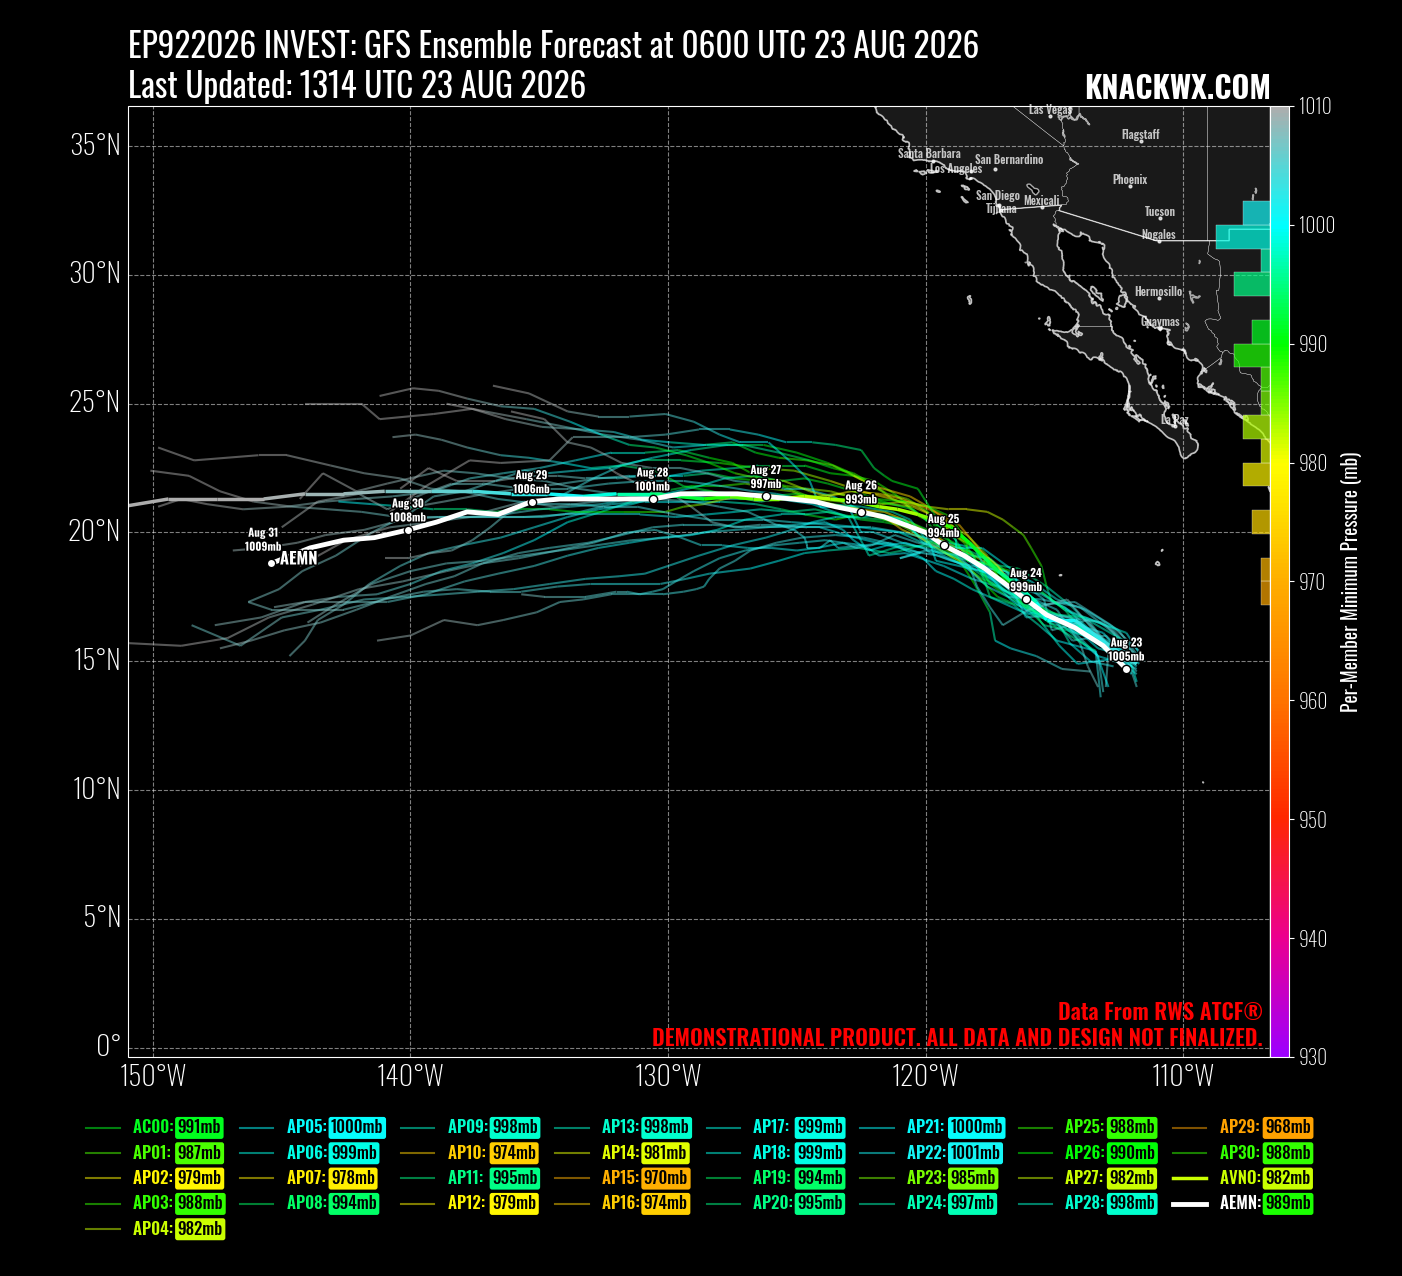Select the Aug 30 1008mb marker

[408, 529]
